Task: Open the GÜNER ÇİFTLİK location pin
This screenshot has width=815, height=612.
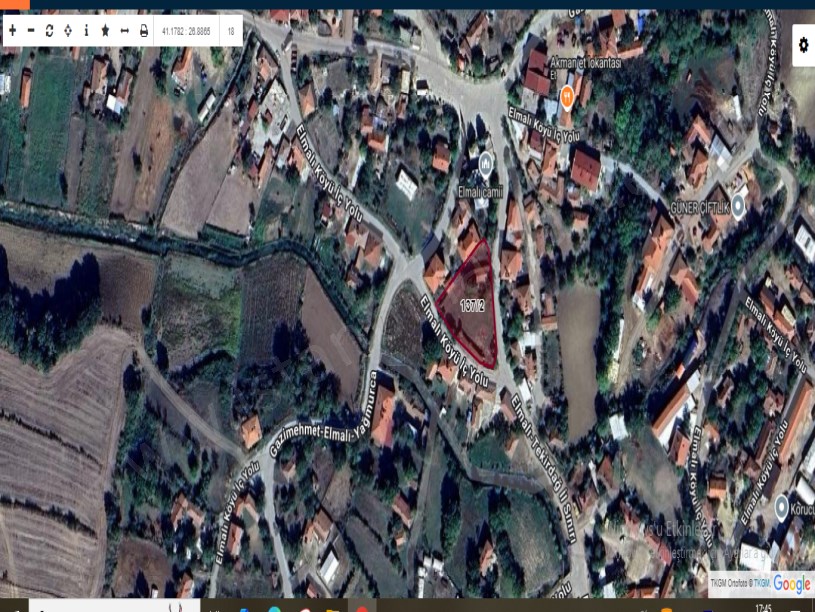Action: click(x=738, y=206)
